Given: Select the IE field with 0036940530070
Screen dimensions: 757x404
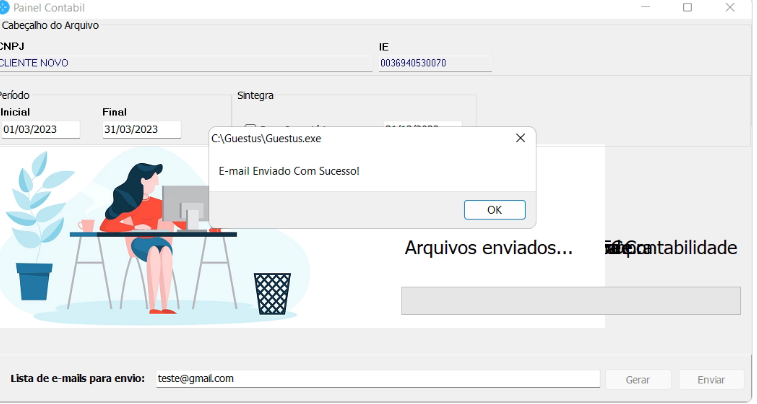Looking at the screenshot, I should coord(434,63).
